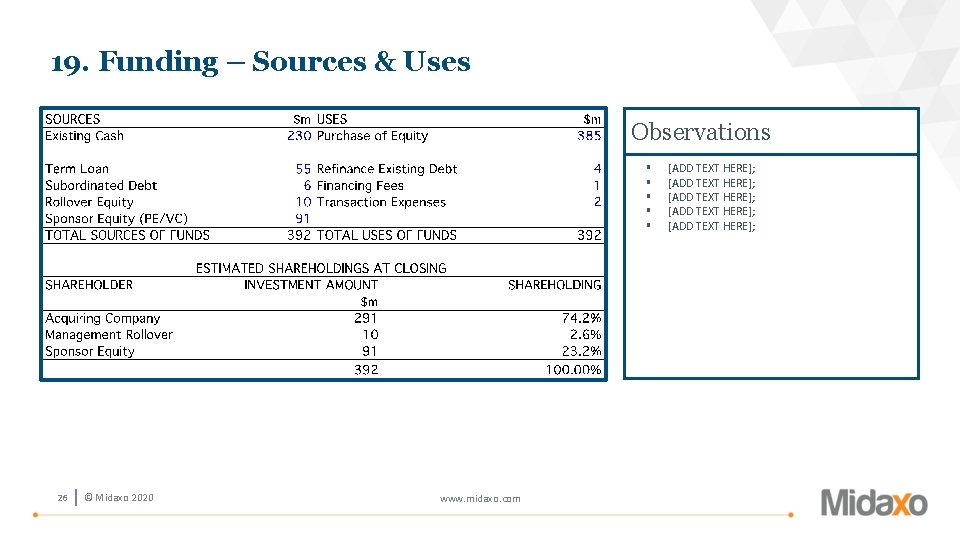This screenshot has height=540, width=960.
Task: Select the 'USES' header cell
Action: (x=332, y=119)
